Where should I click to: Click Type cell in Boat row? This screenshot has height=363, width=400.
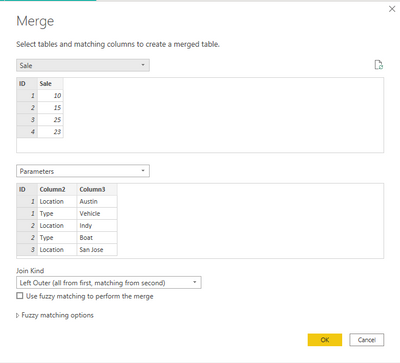(x=57, y=237)
